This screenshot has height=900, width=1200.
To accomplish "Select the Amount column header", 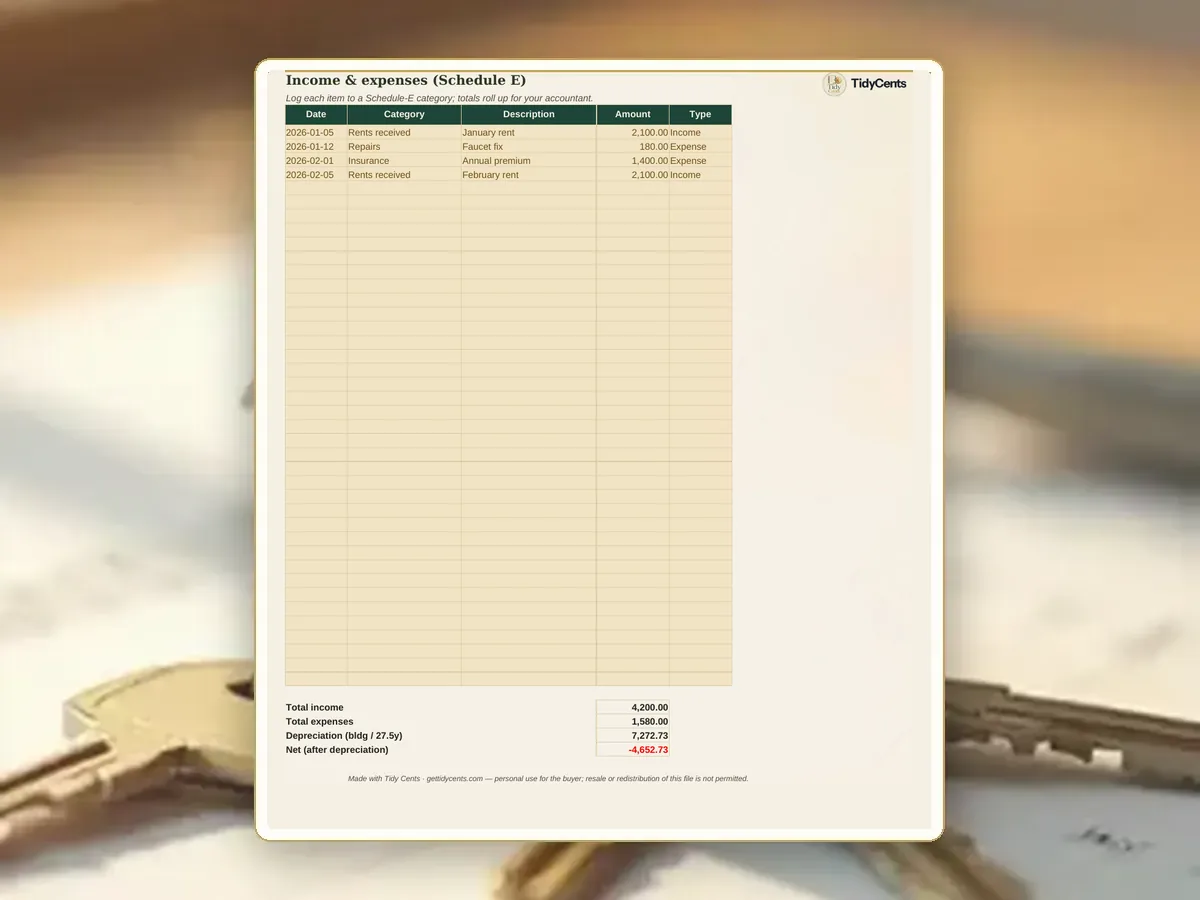I will pyautogui.click(x=633, y=115).
